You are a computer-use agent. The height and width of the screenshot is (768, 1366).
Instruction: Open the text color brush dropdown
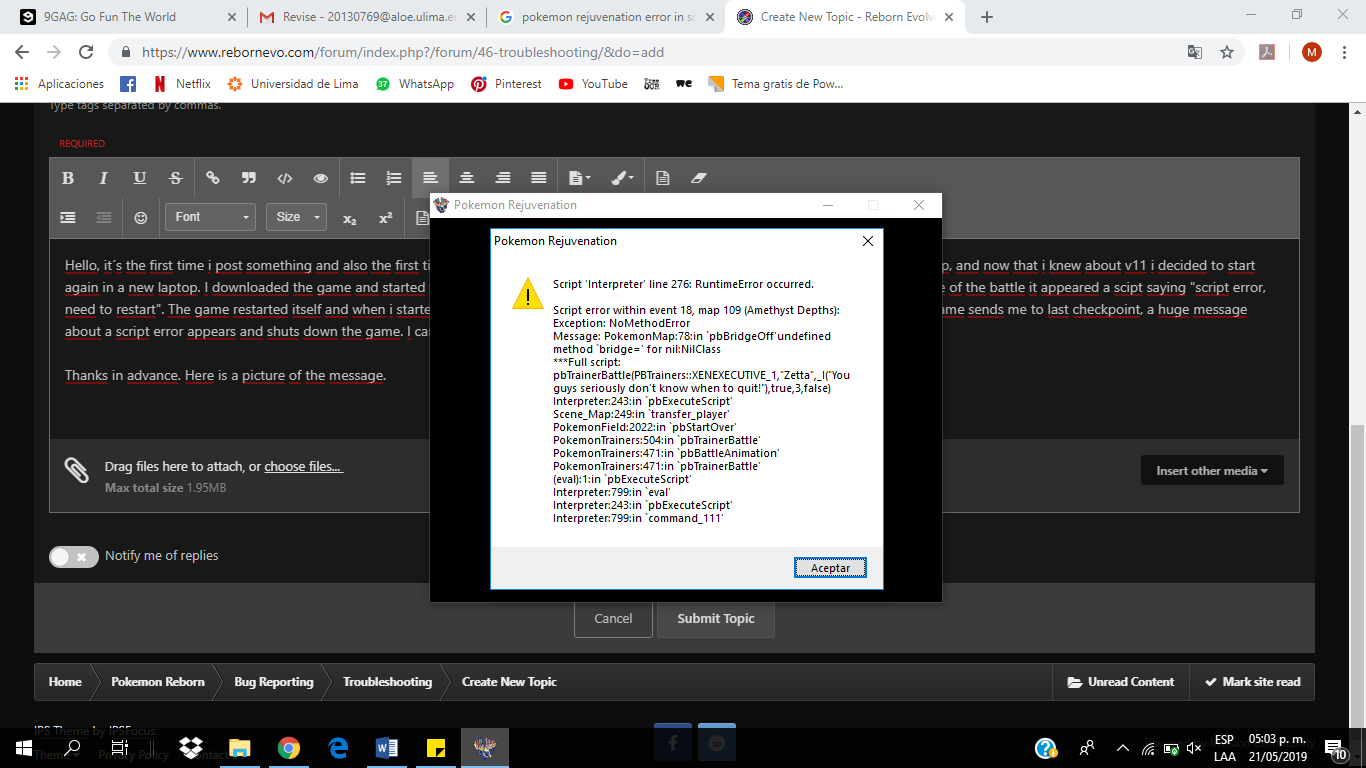point(621,178)
